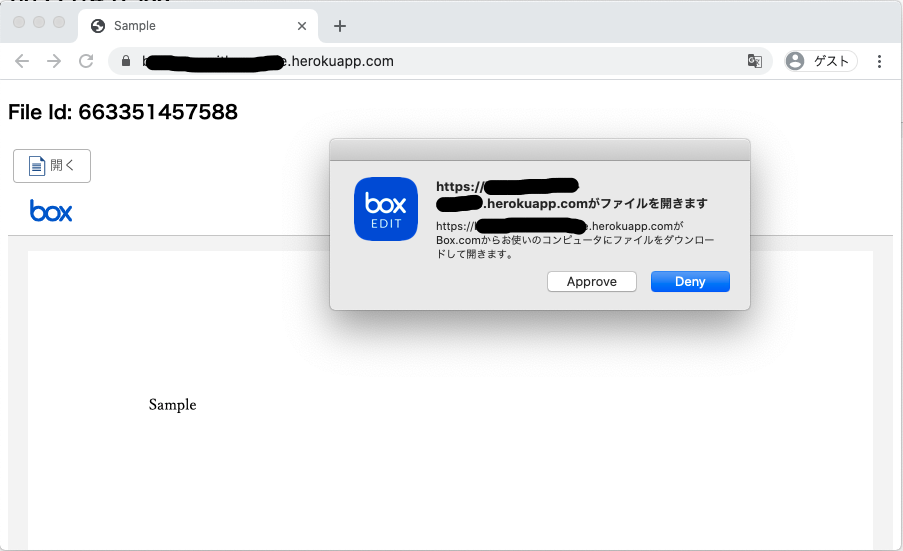
Task: Click the dialog's gray title bar
Action: point(540,150)
